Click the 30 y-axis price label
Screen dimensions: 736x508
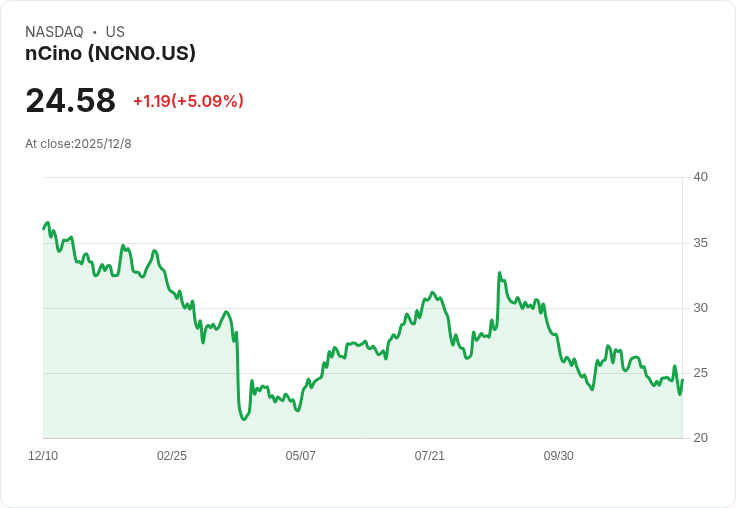pos(700,308)
